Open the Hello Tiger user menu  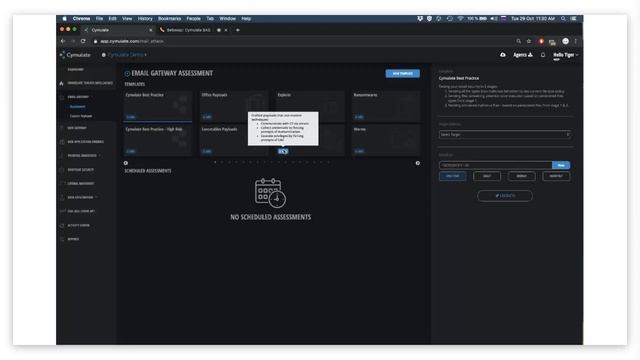click(x=565, y=55)
